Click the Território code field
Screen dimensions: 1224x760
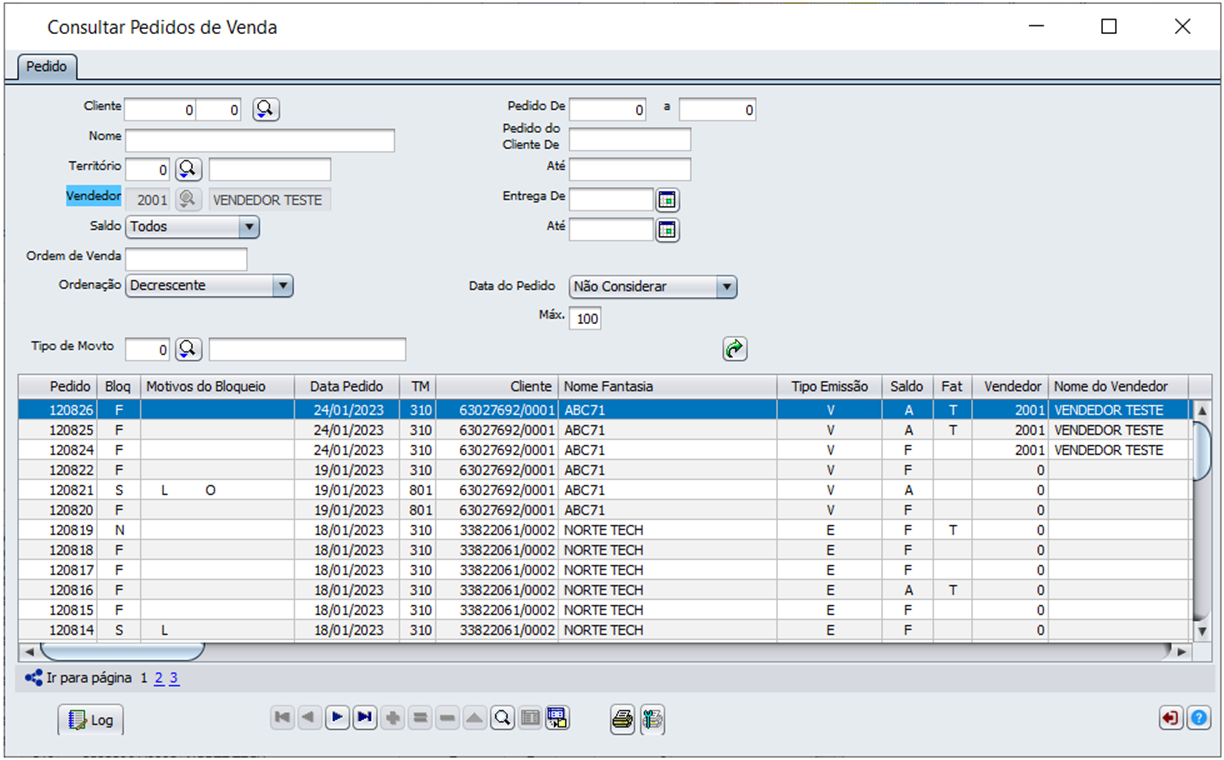[x=148, y=170]
